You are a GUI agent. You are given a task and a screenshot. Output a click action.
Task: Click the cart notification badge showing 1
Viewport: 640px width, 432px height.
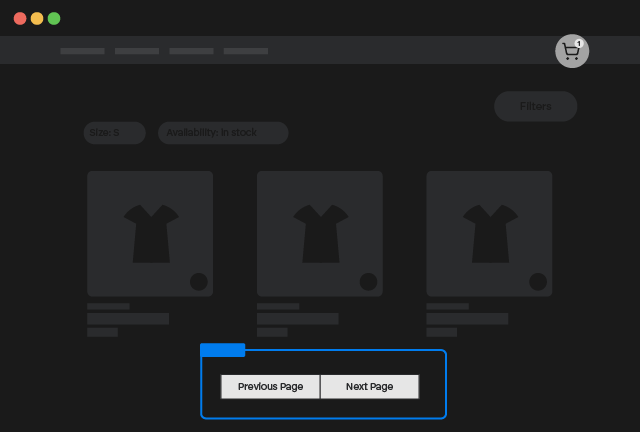tap(579, 44)
